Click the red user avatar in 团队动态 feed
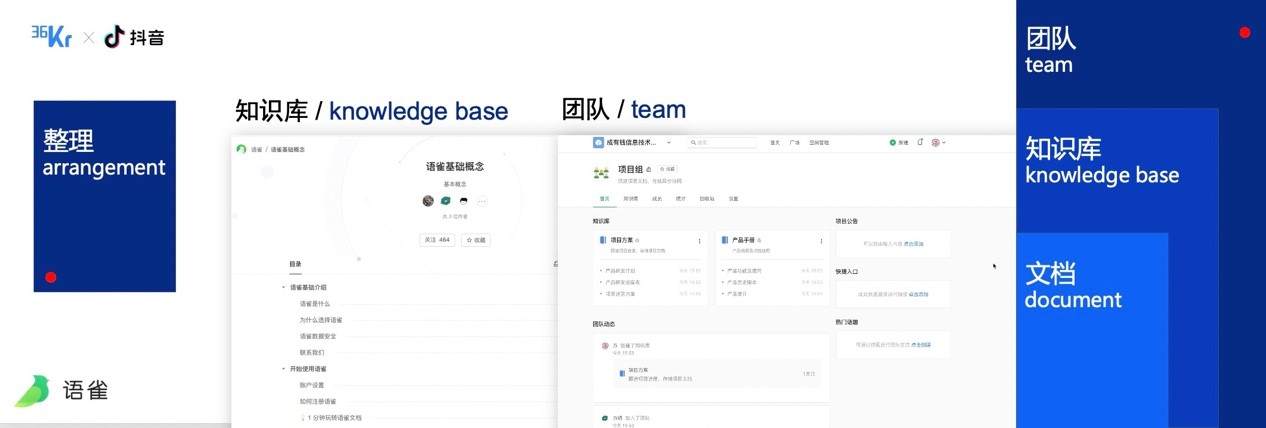Viewport: 1266px width, 428px height. (x=605, y=346)
